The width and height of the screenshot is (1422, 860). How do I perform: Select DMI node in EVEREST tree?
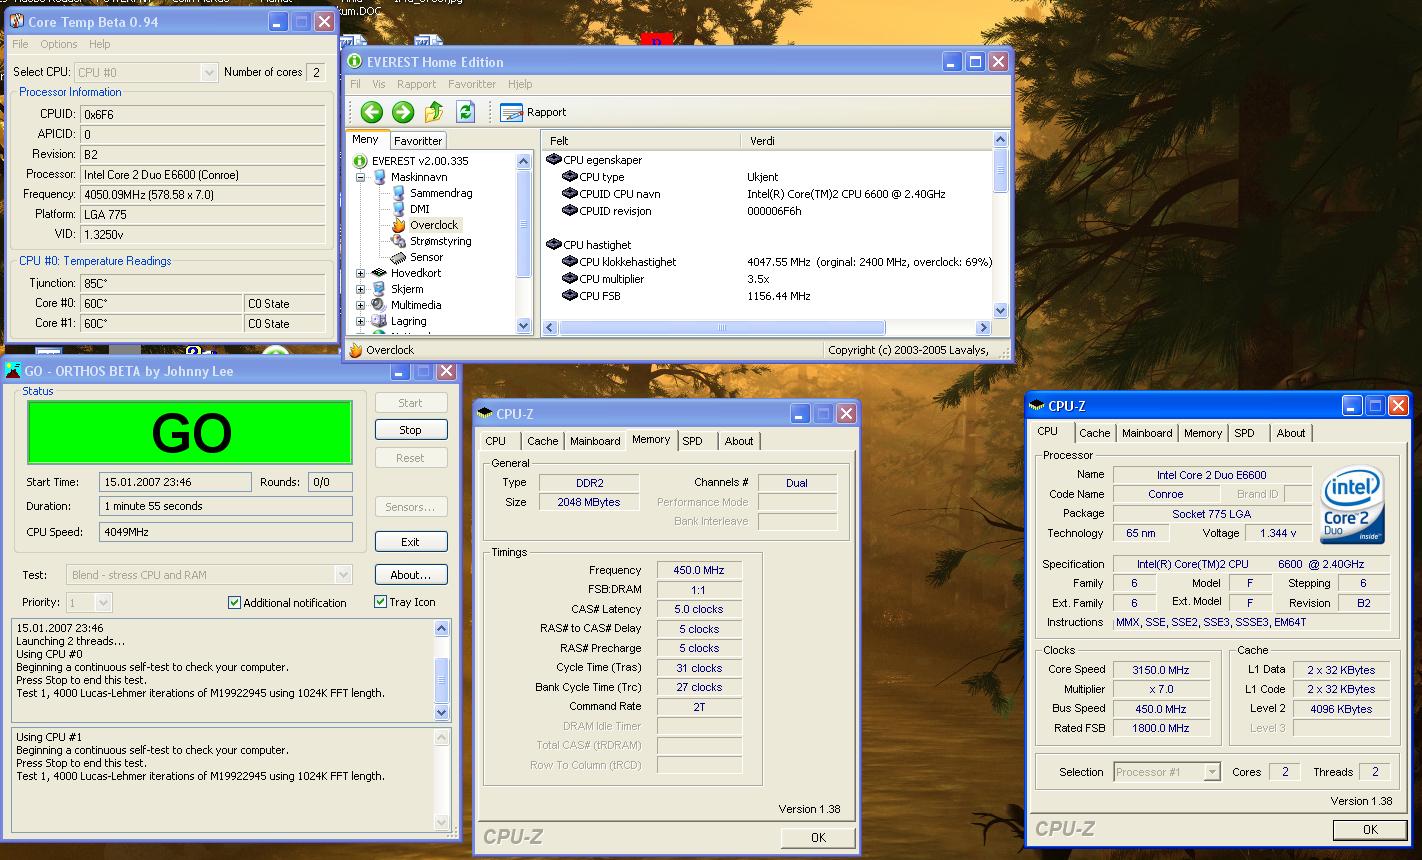[419, 209]
